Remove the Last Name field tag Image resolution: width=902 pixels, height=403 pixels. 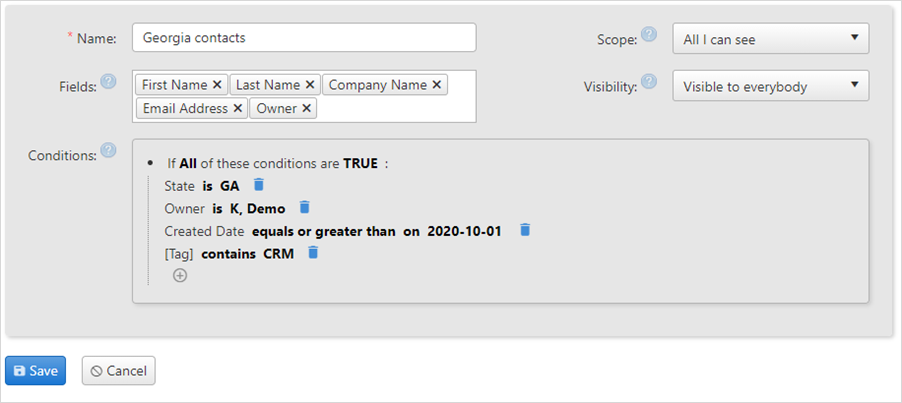tap(309, 85)
